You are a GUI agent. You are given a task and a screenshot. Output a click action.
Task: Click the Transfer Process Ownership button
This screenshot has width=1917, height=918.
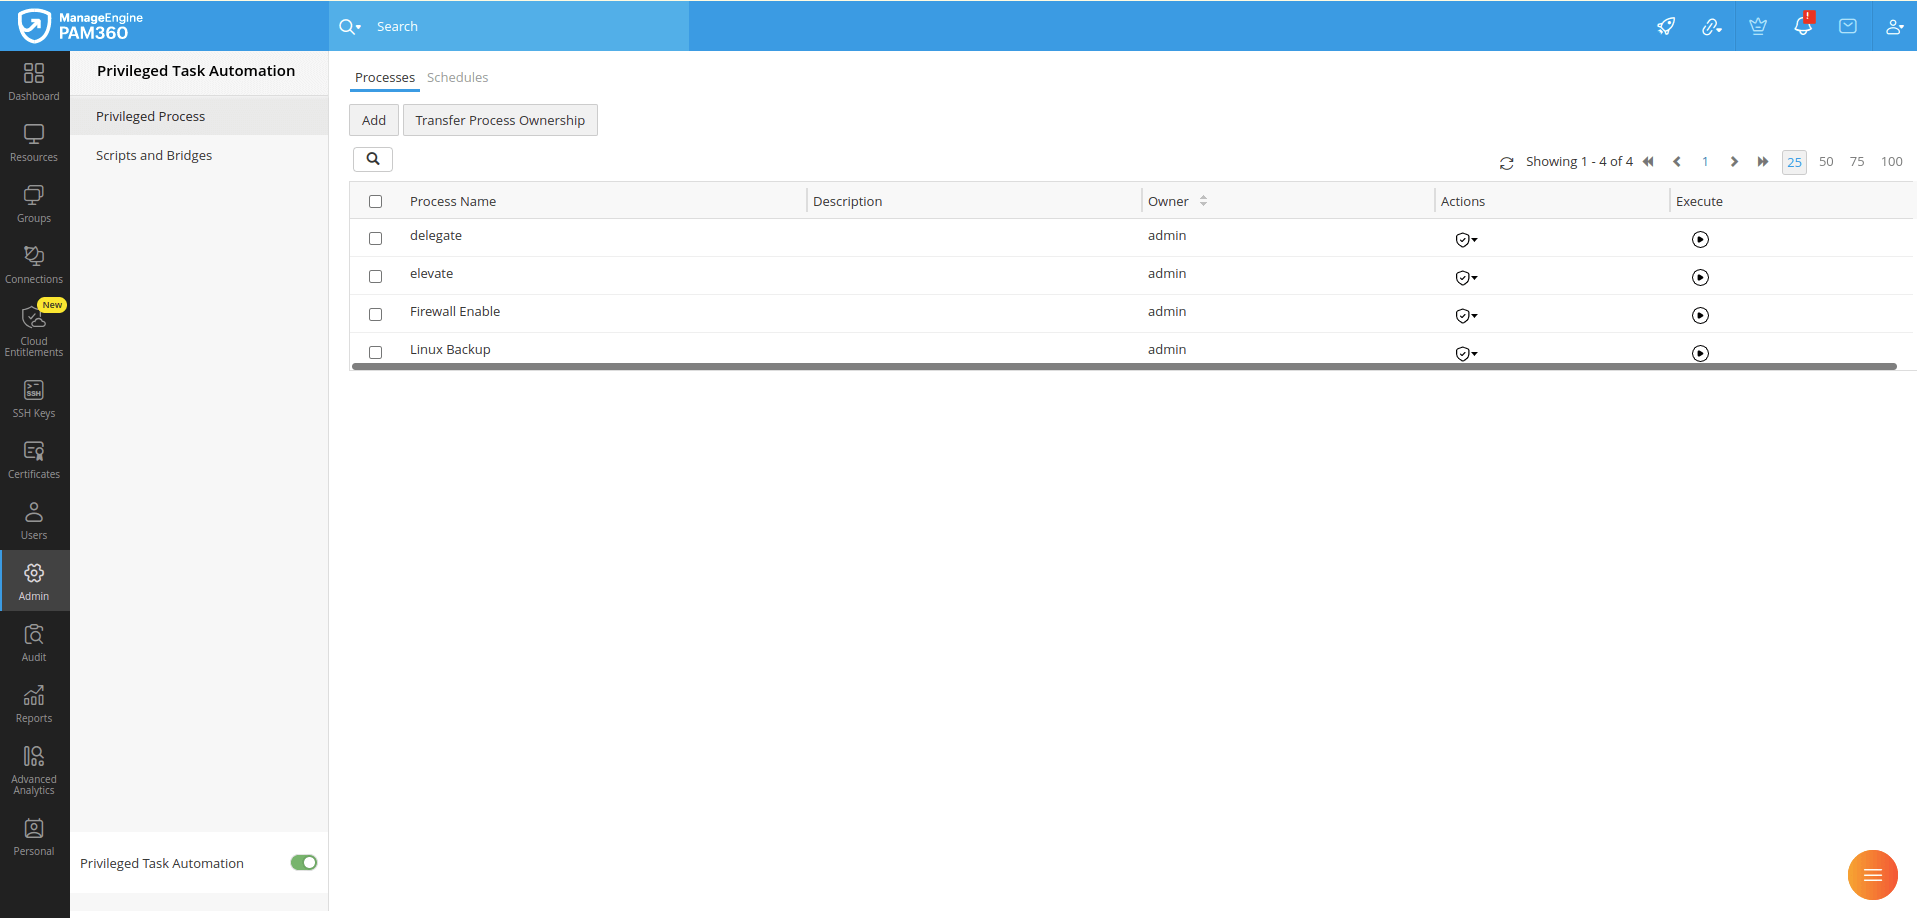point(500,119)
